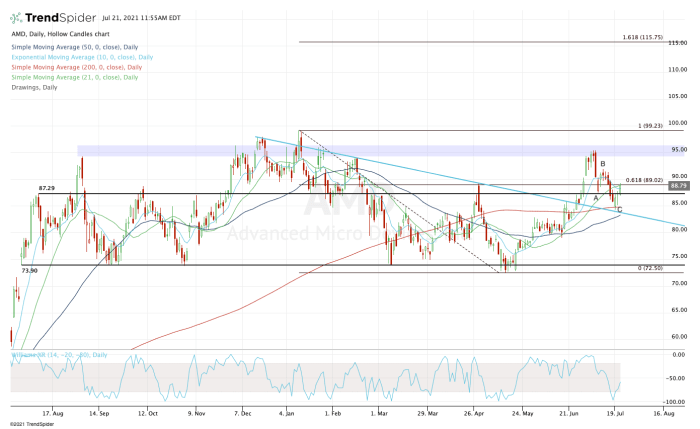
Task: Click the 60.00 price axis label
Action: pyautogui.click(x=679, y=337)
